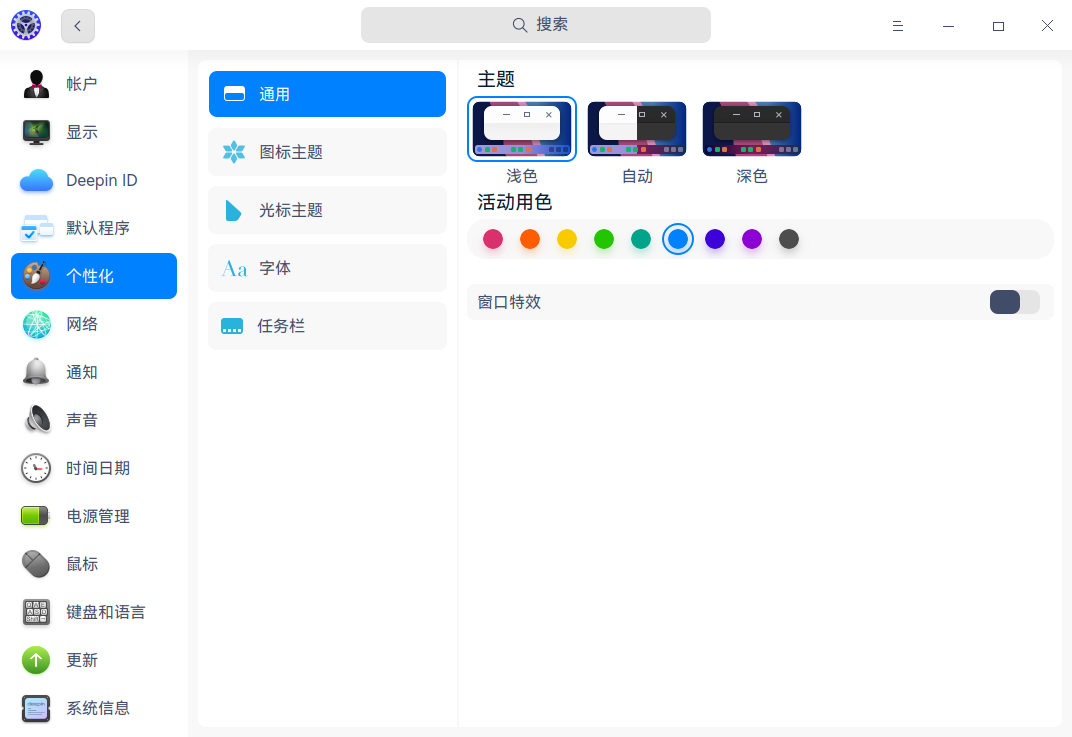Select the 深色 dark theme
This screenshot has width=1072, height=737.
(751, 128)
